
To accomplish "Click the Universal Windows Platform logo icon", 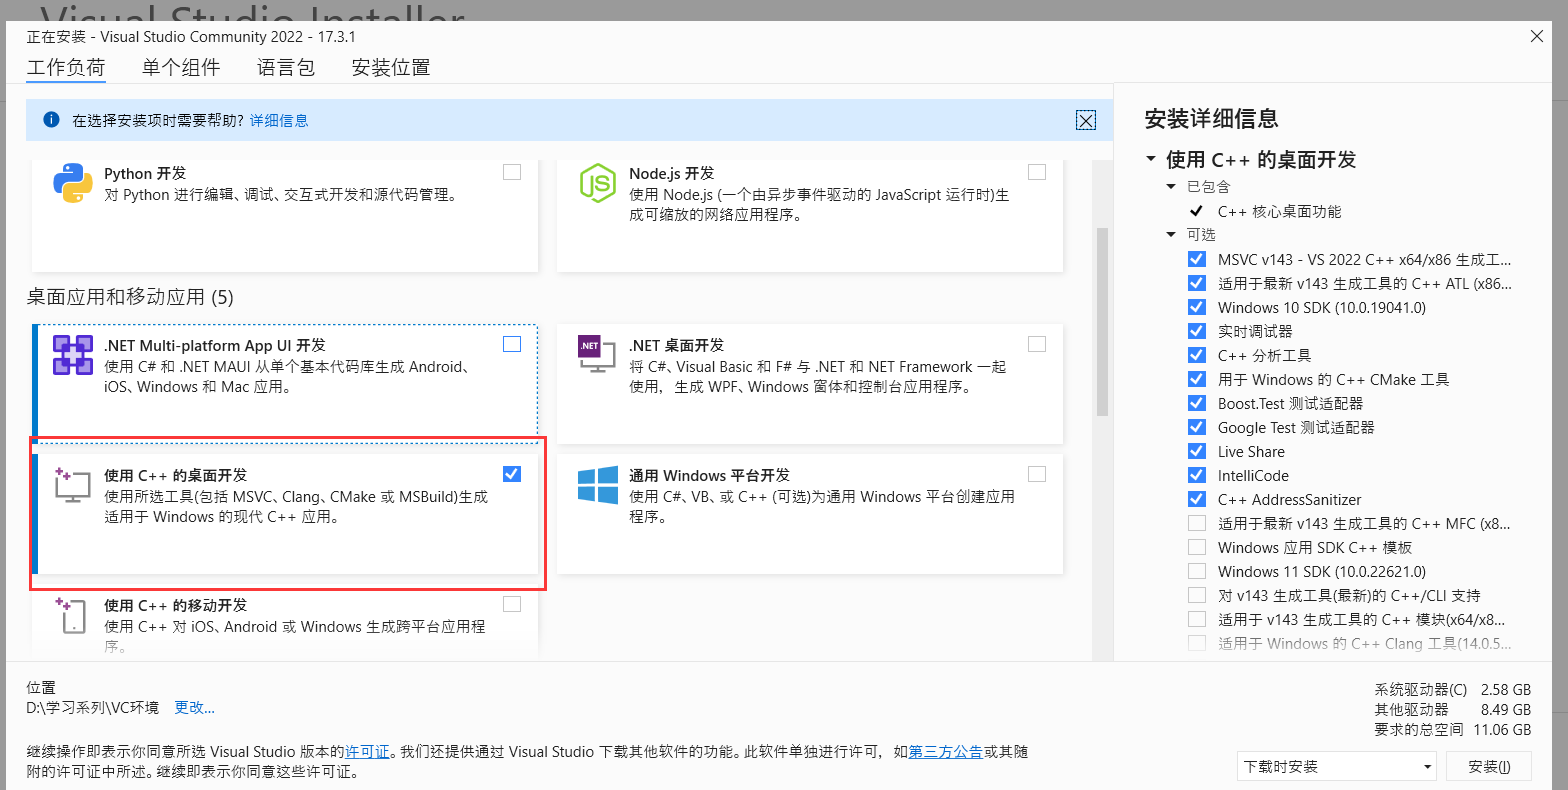I will click(598, 485).
